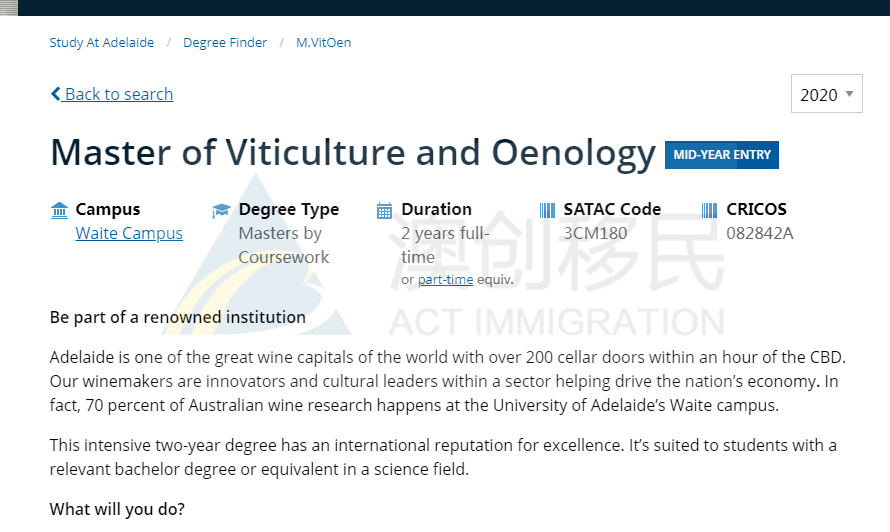Open the Study At Adelaide breadcrumb

coord(102,43)
